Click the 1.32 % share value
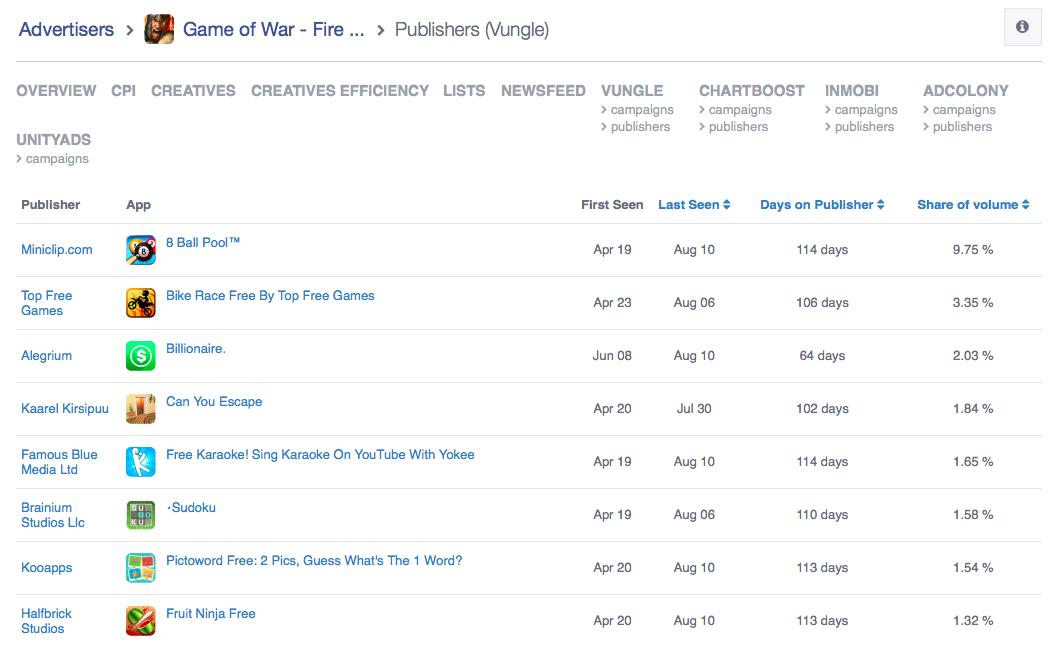This screenshot has height=645, width=1055. (973, 621)
